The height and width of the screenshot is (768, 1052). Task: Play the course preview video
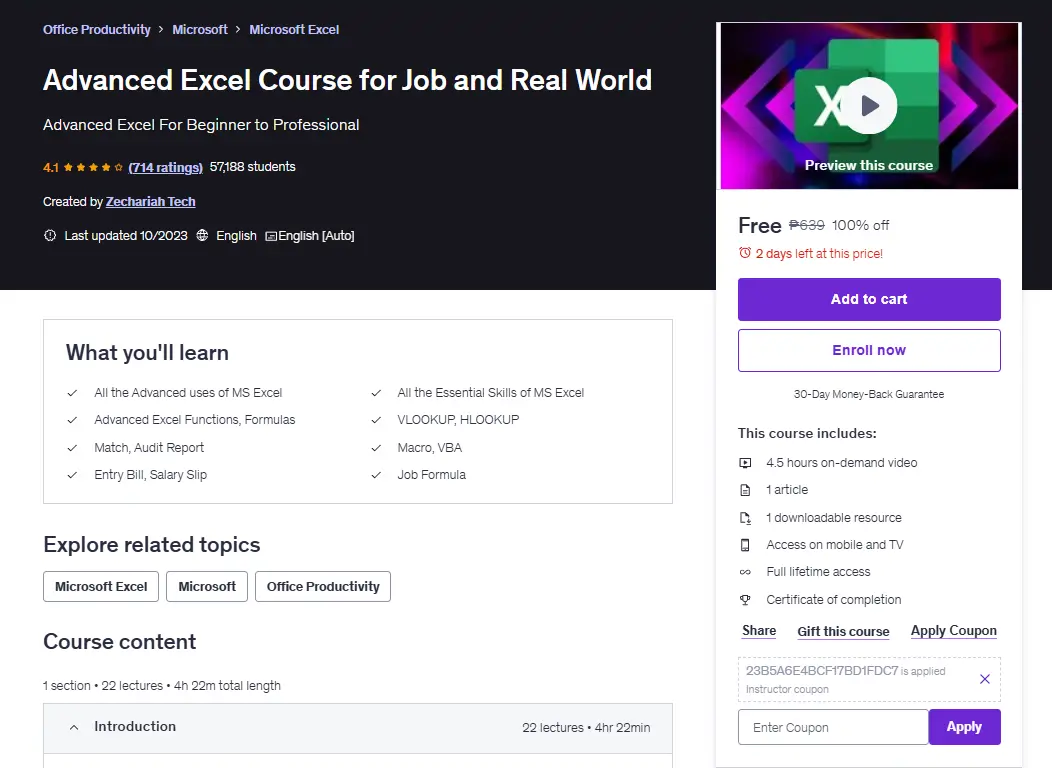tap(869, 105)
